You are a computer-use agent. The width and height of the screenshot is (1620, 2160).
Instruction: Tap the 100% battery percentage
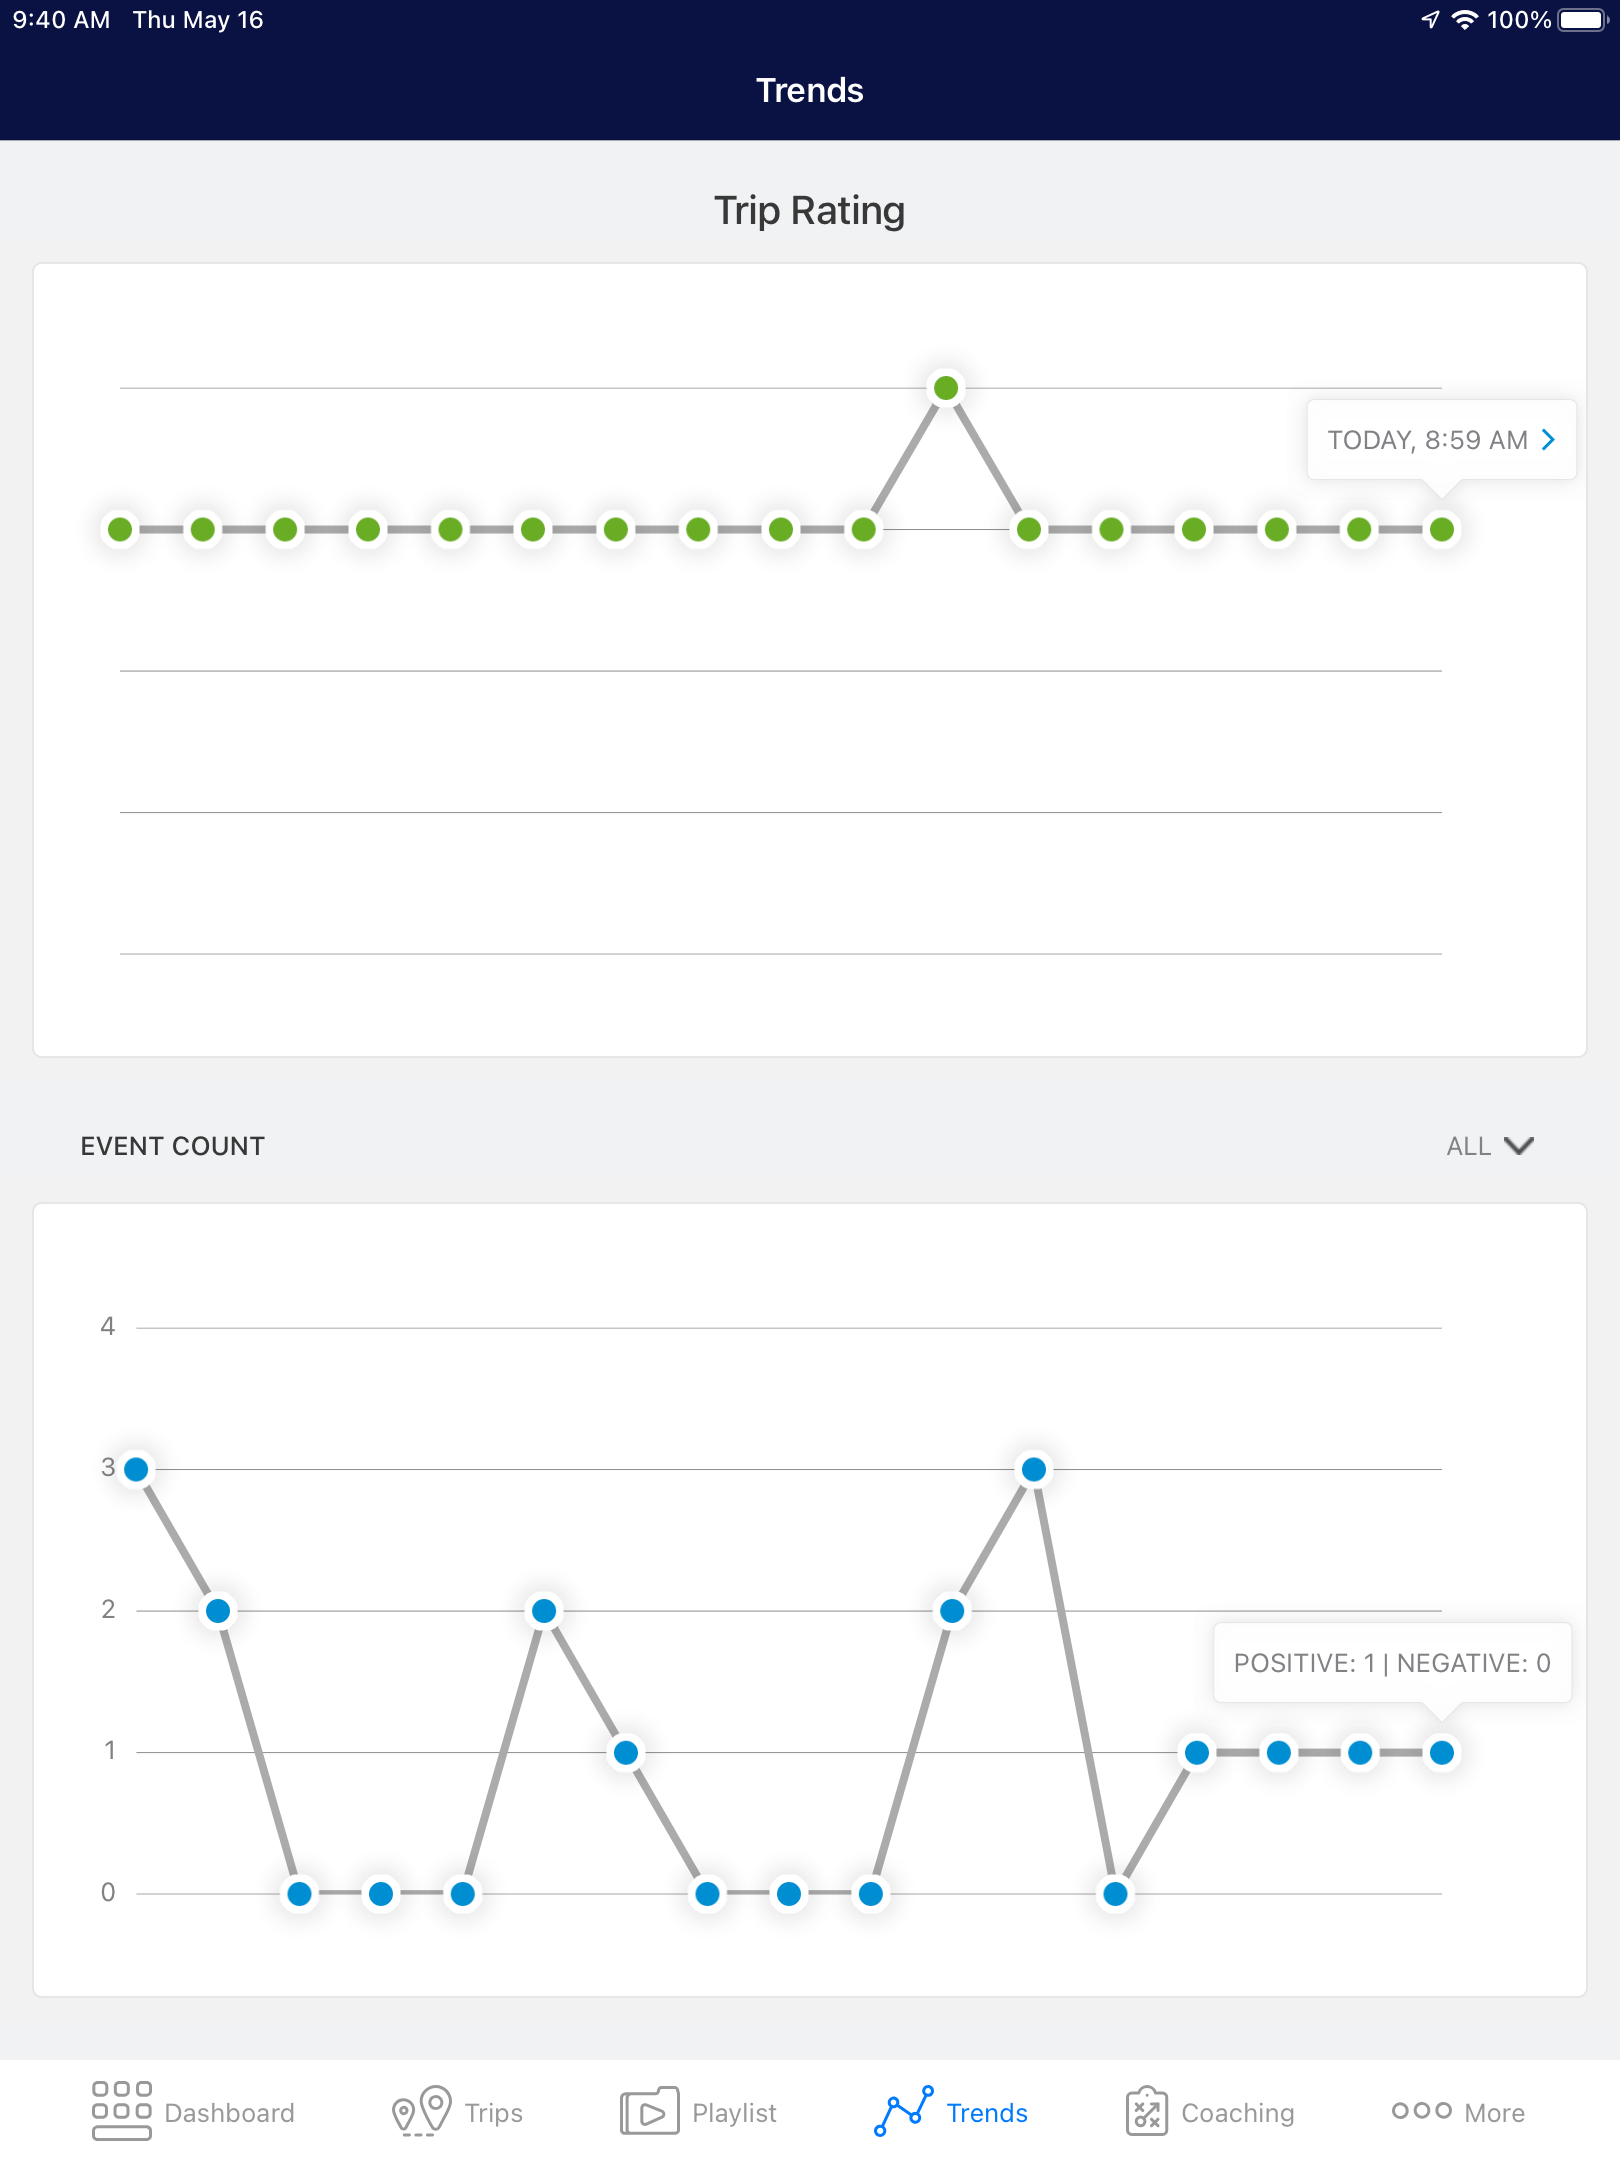[1518, 20]
